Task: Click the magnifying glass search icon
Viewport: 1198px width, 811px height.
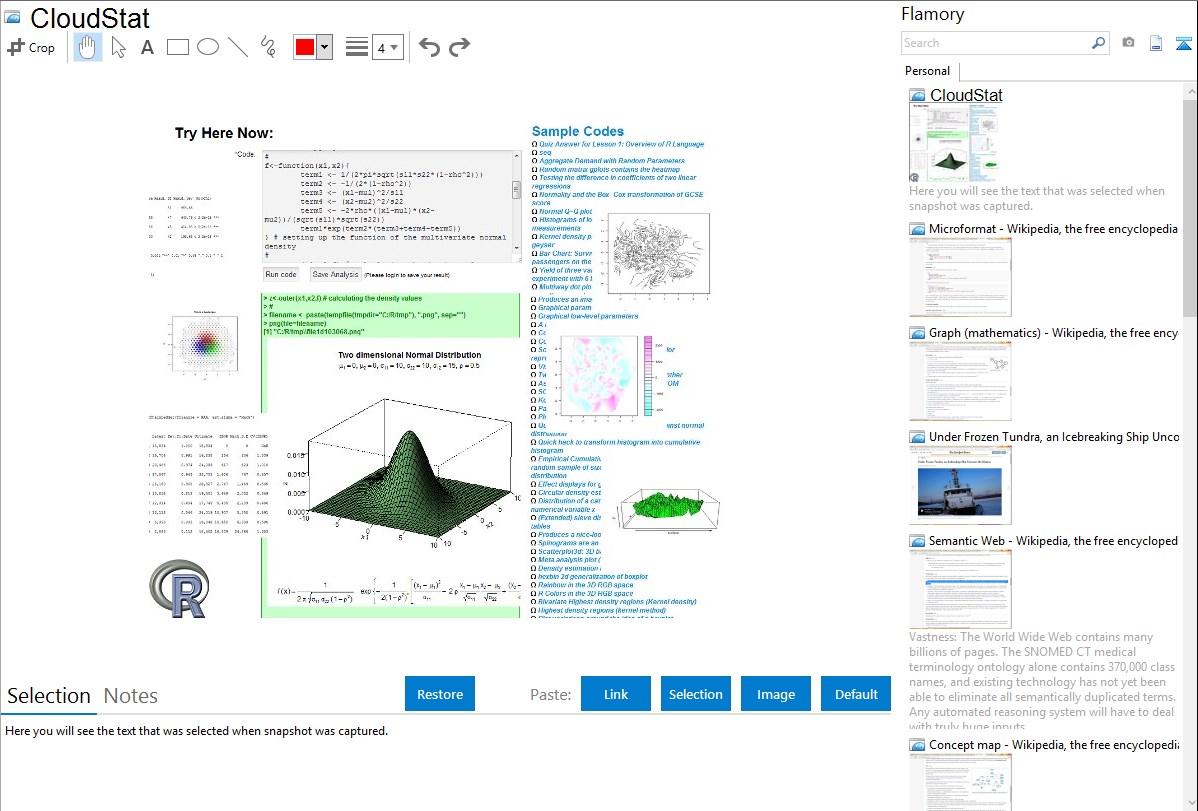Action: click(1099, 43)
